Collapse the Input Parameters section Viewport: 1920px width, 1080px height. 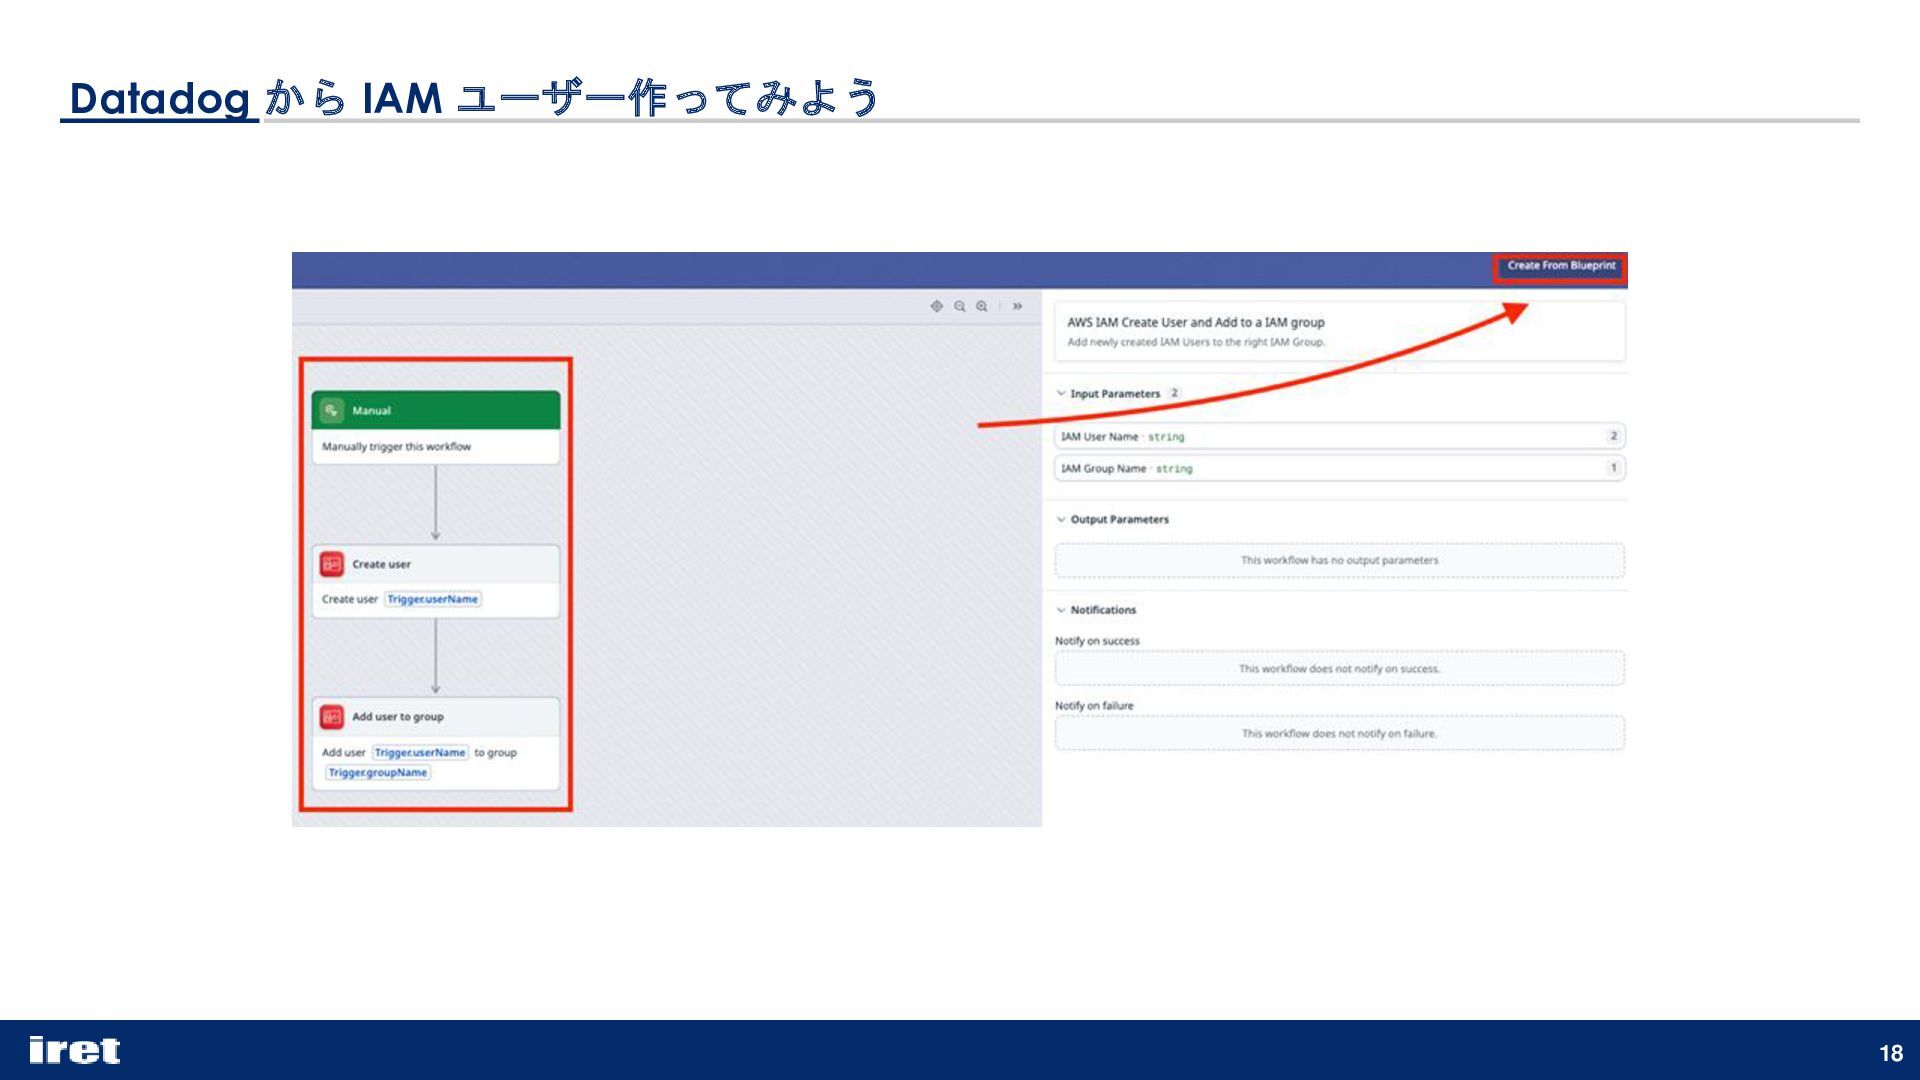[x=1061, y=394]
